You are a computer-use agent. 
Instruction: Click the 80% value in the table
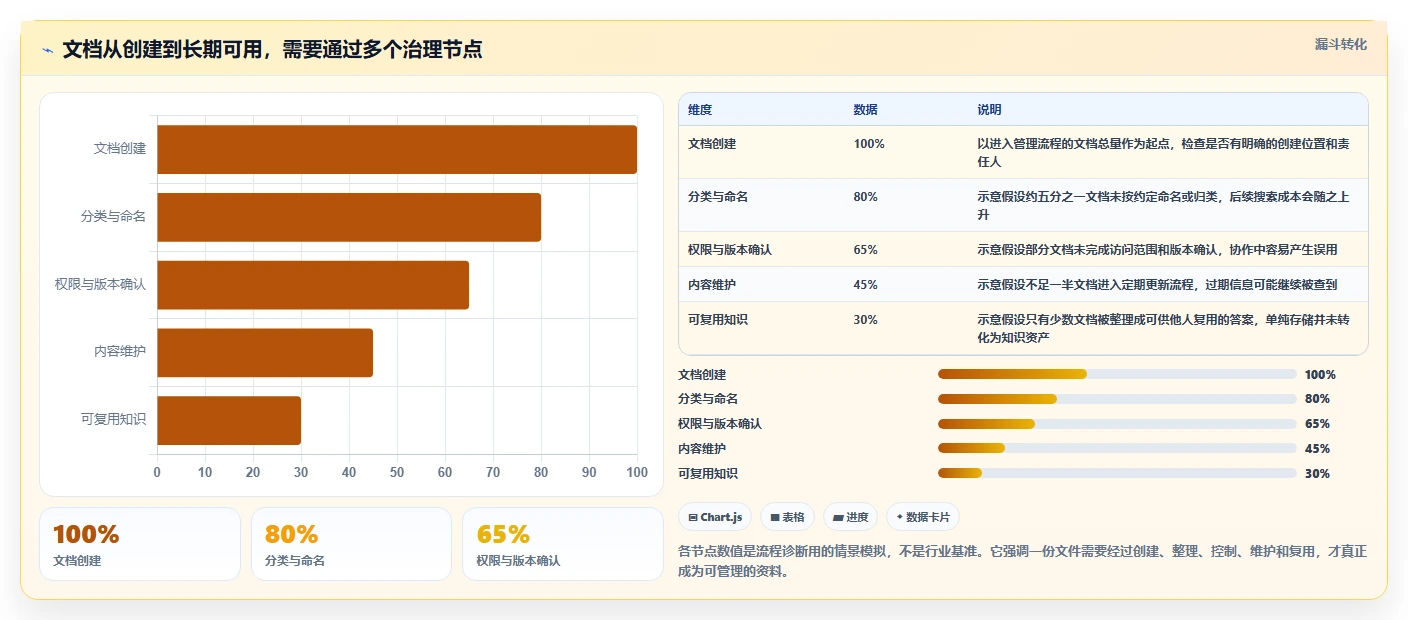pyautogui.click(x=866, y=197)
